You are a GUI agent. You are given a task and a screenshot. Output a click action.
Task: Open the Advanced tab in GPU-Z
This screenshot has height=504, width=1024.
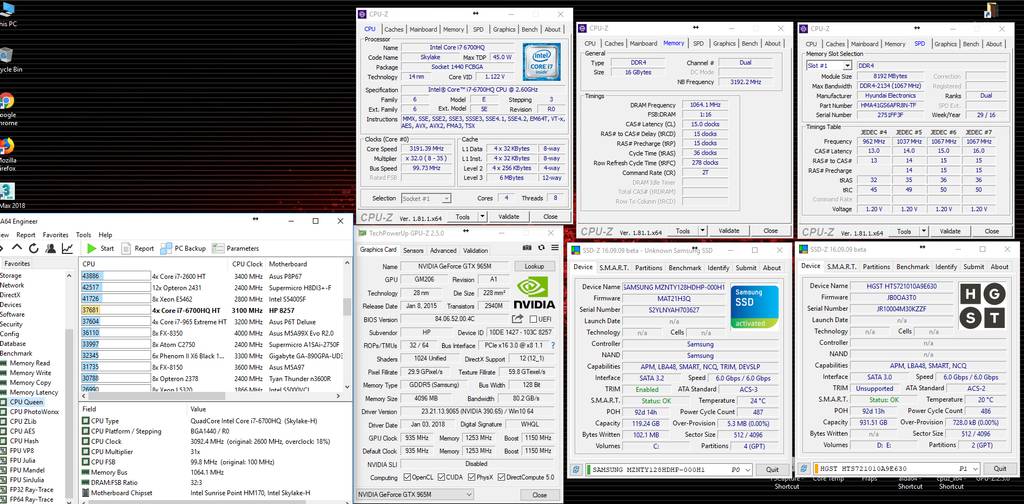[443, 251]
